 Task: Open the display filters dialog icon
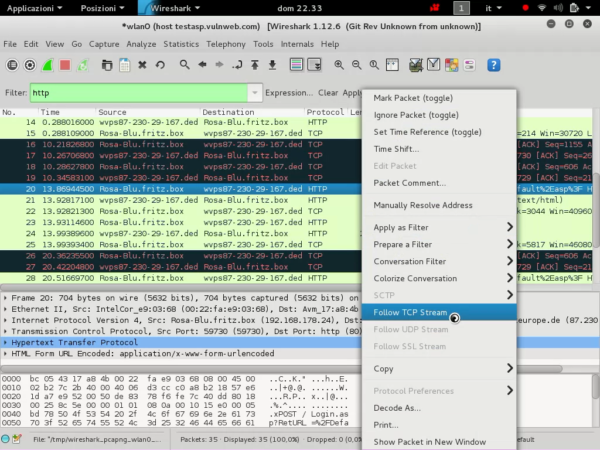[433, 65]
